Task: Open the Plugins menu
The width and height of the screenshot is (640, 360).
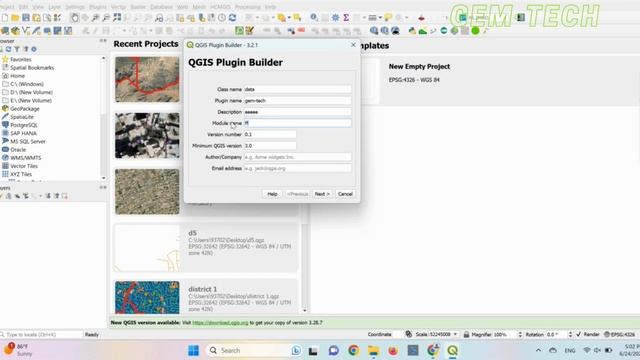Action: (x=98, y=7)
